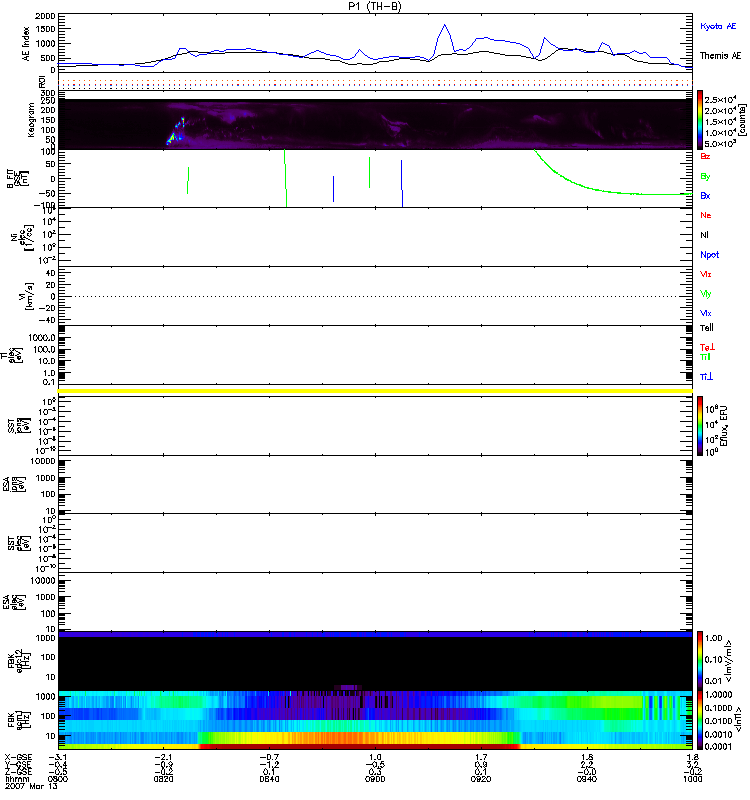Viewport: 750px width, 800px height.
Task: Click the green Viy legend label
Action: 706,294
